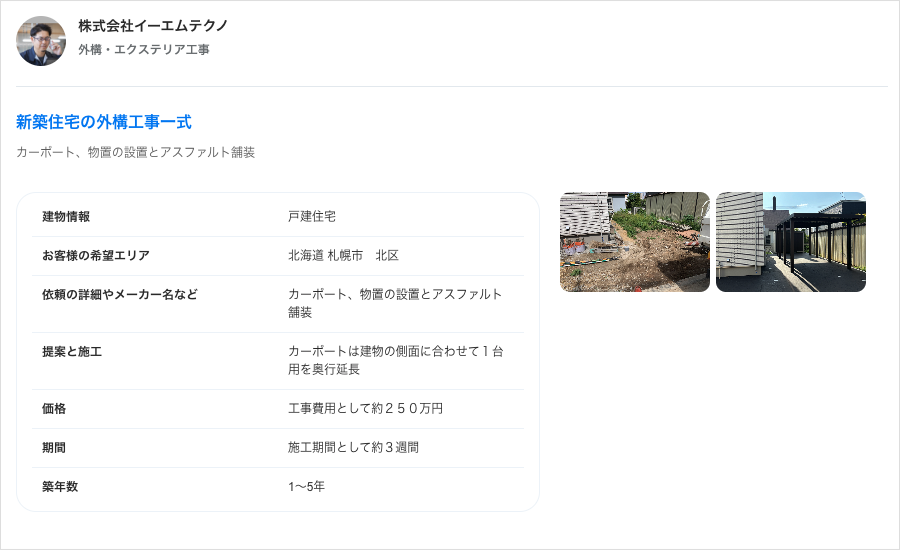This screenshot has height=550, width=900.
Task: Click the 築年数 row label
Action: (x=60, y=487)
